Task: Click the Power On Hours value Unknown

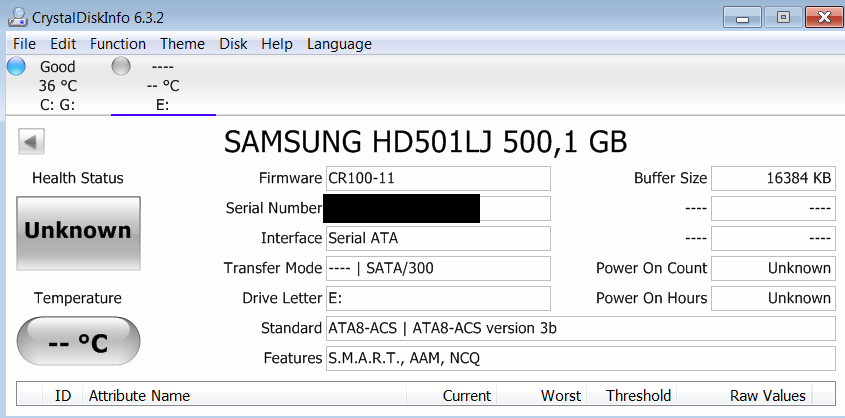Action: (773, 298)
